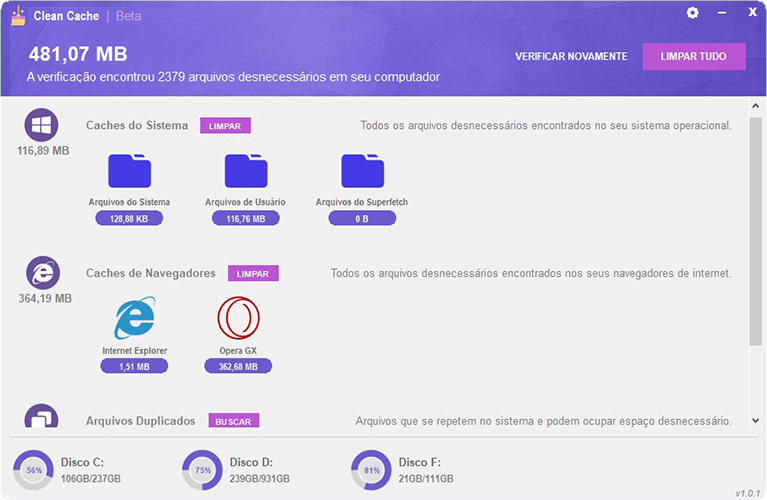The height and width of the screenshot is (500, 767).
Task: Click the 481,07 MB total size text
Action: tap(78, 54)
